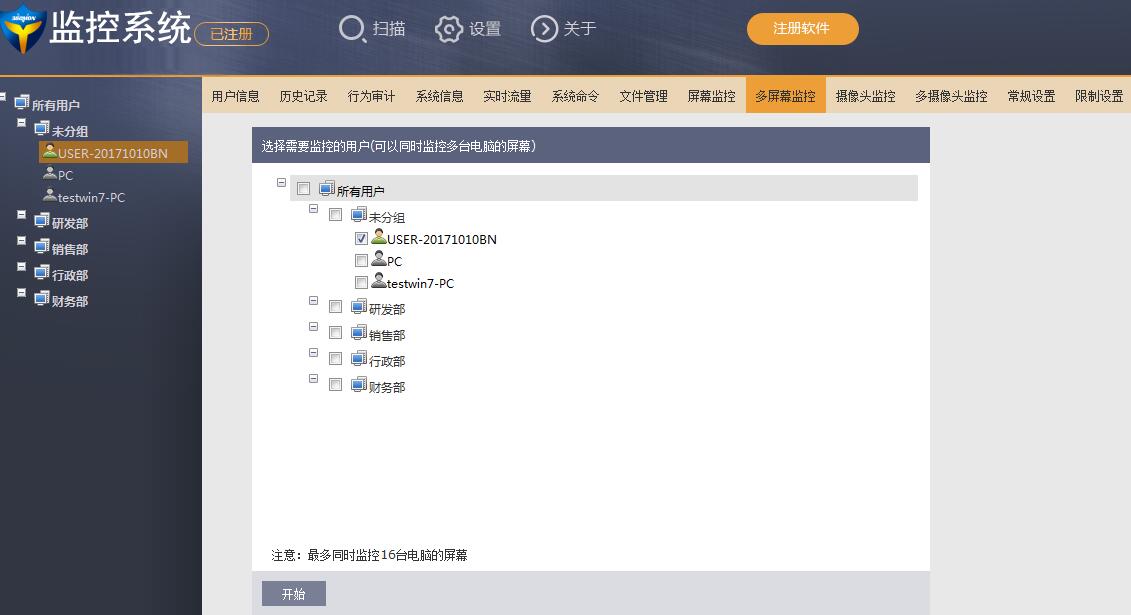Viewport: 1131px width, 615px height.
Task: Click the orange 注册软件 button
Action: click(x=802, y=29)
